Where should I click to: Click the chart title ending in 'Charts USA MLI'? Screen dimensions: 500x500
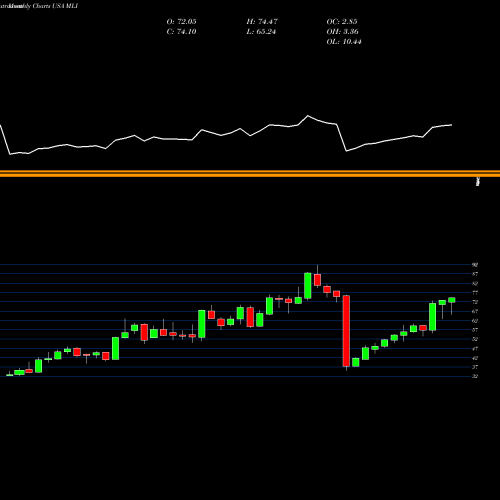(x=39, y=6)
